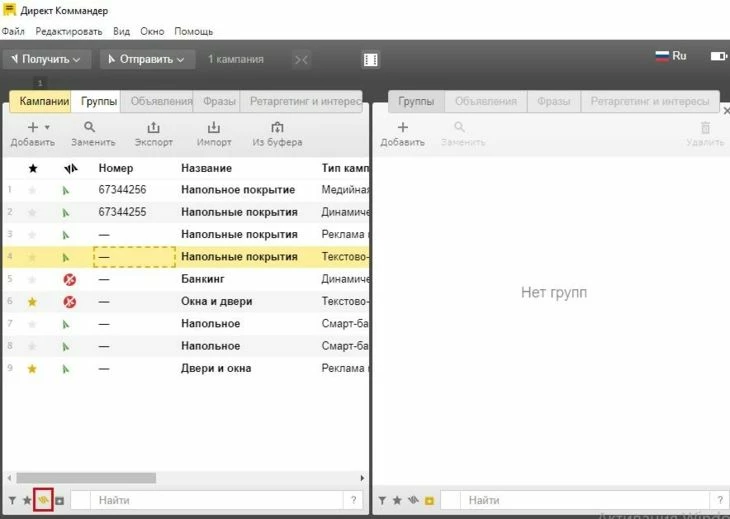This screenshot has width=730, height=519.
Task: Sort campaigns by the Название column header
Action: pyautogui.click(x=206, y=168)
